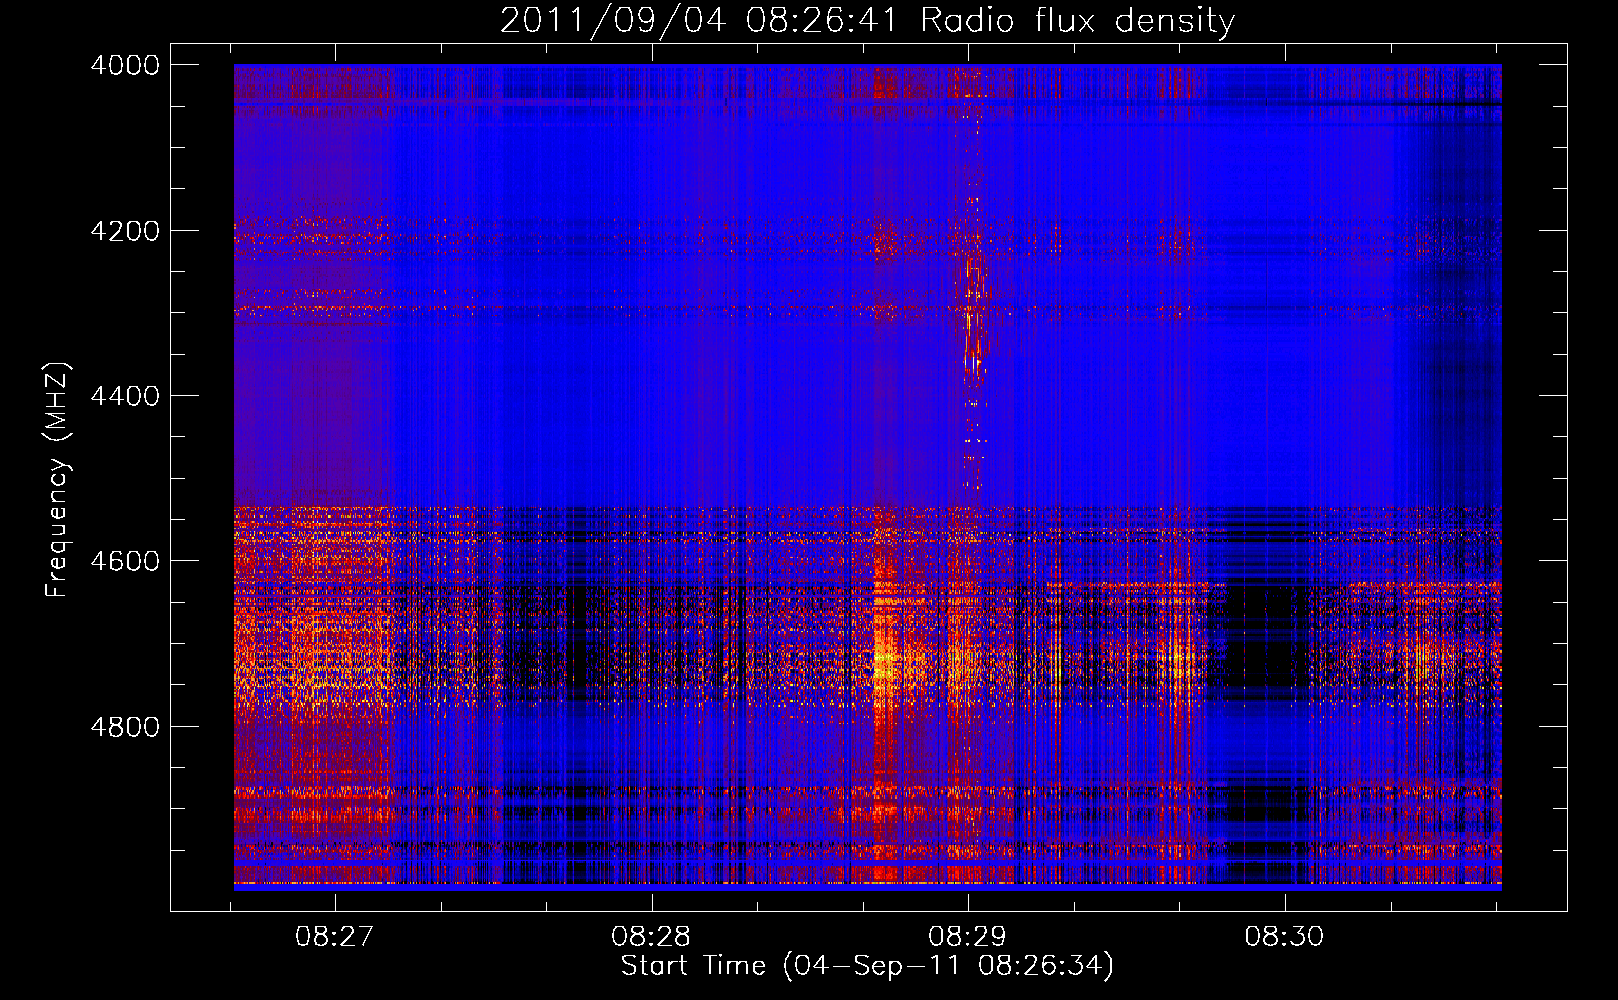Click the plot title "2011/09/04 08:26:41 Radio flux density"
Viewport: 1618px width, 1000px height.
867,21
